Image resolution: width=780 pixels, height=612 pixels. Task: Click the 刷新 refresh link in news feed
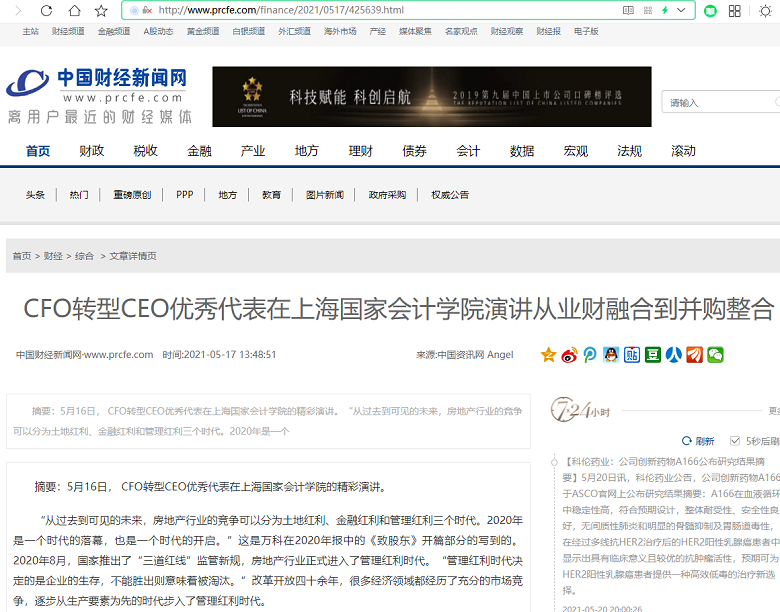tap(704, 441)
